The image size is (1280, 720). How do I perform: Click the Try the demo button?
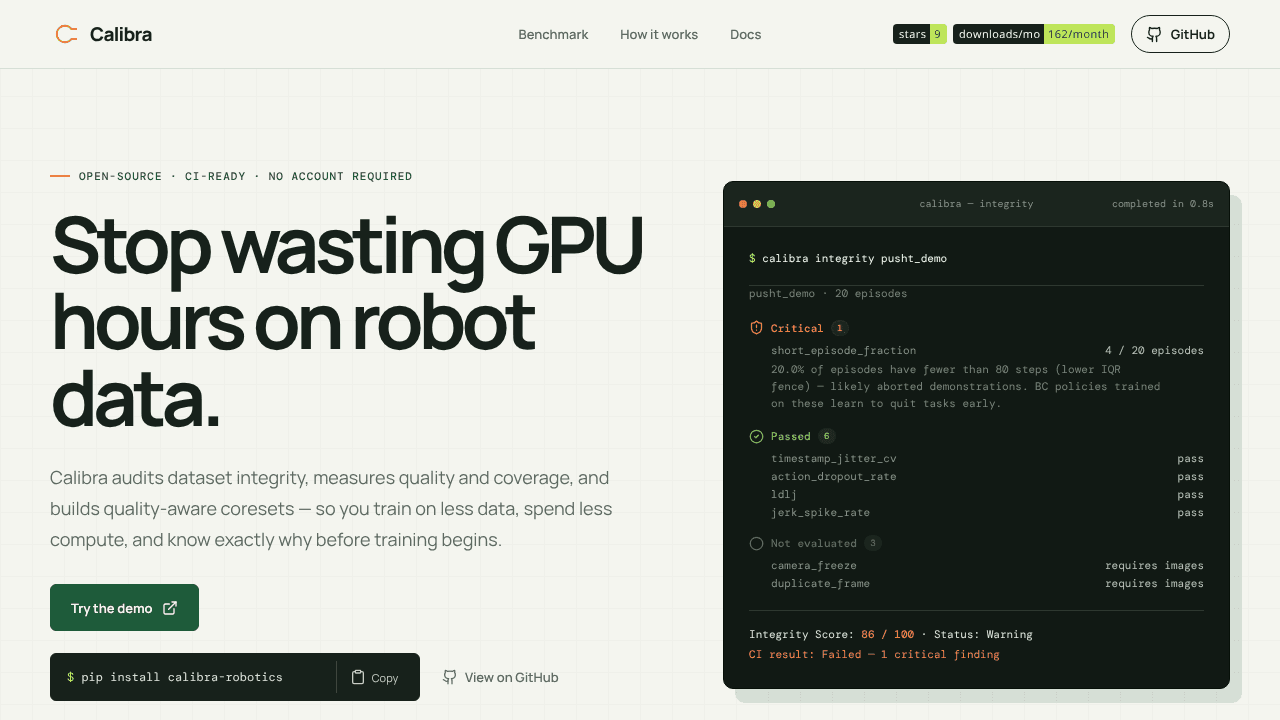pos(124,608)
